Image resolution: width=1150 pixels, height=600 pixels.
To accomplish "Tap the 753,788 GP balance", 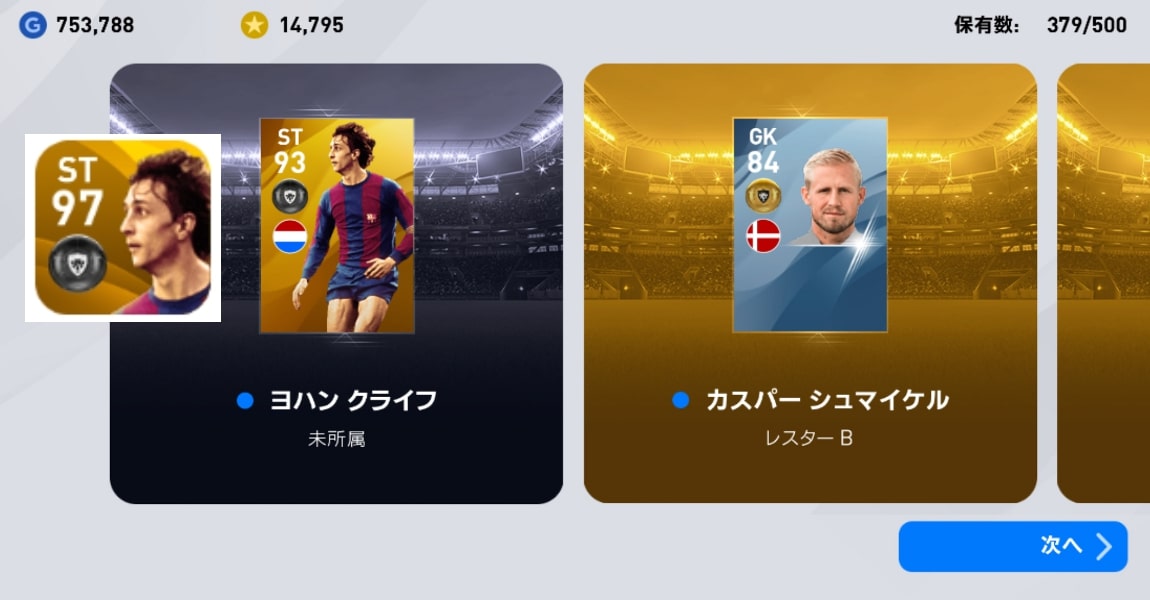I will pyautogui.click(x=95, y=25).
